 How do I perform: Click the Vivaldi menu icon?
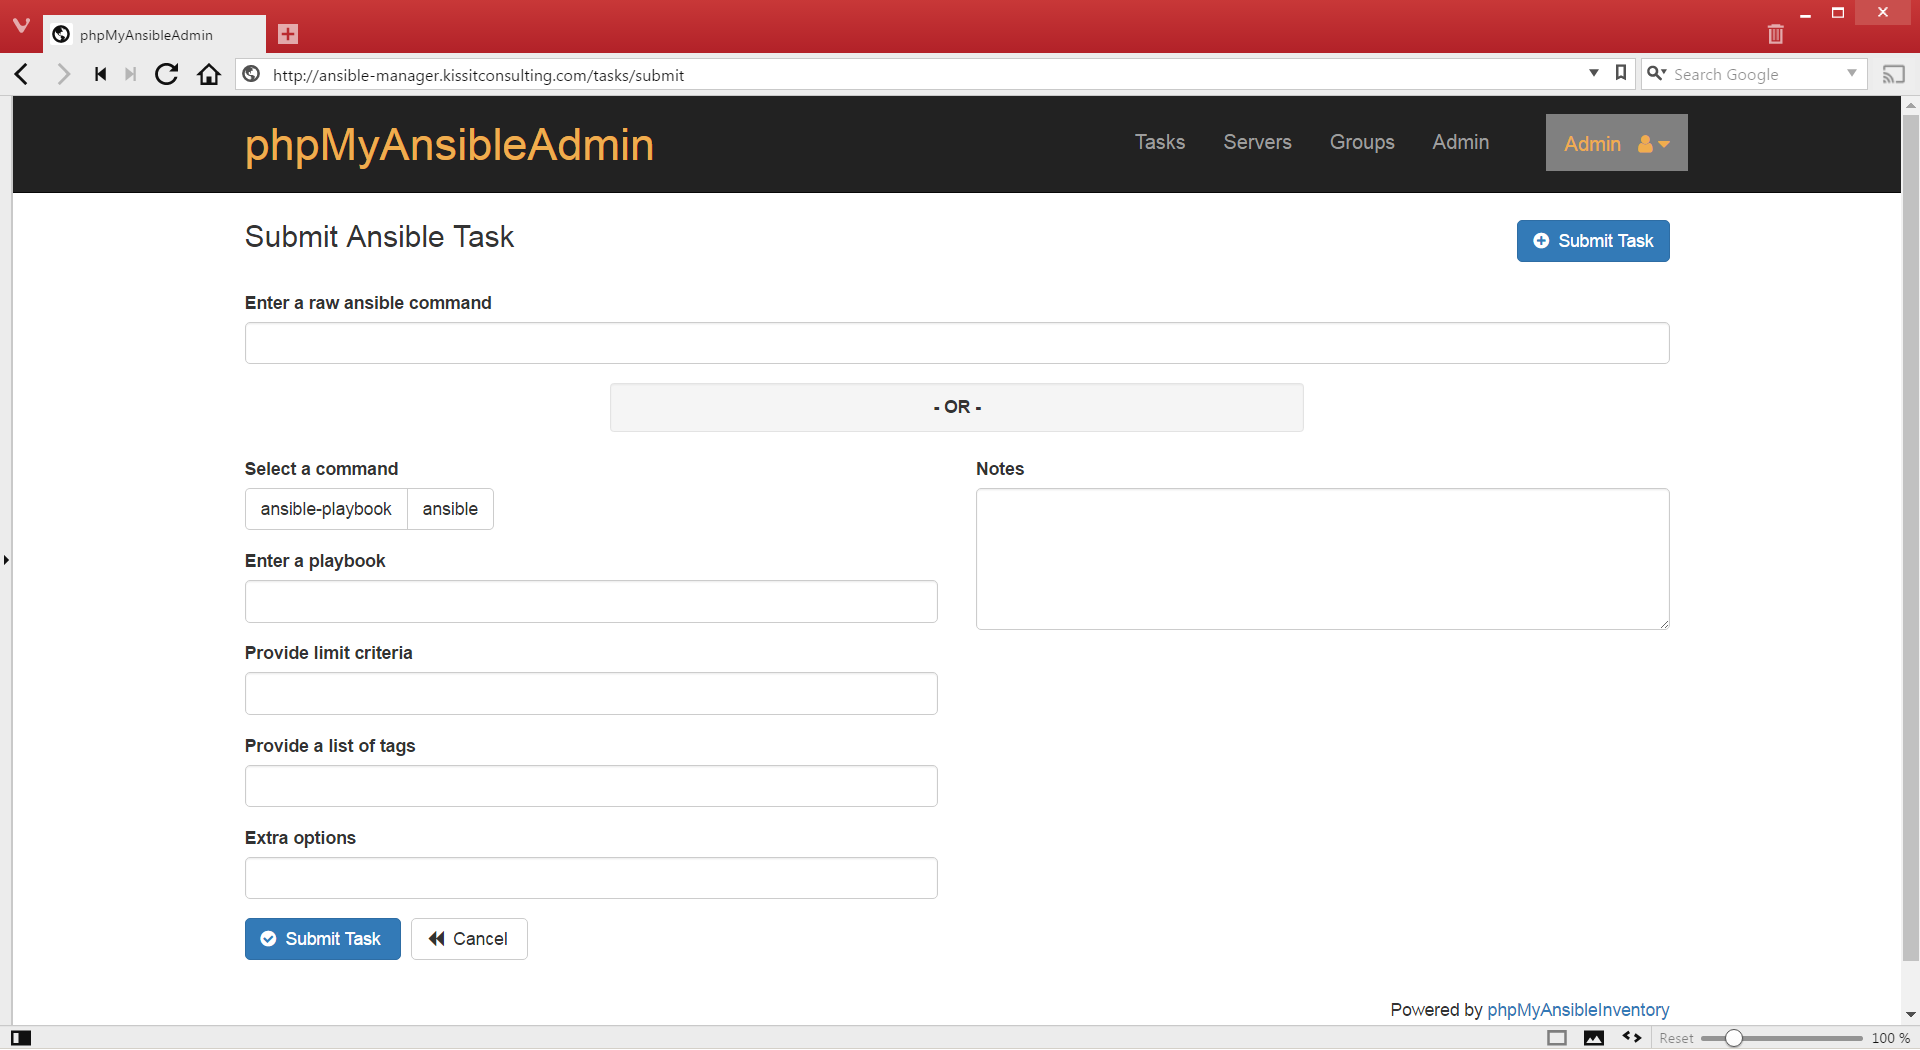pyautogui.click(x=21, y=25)
